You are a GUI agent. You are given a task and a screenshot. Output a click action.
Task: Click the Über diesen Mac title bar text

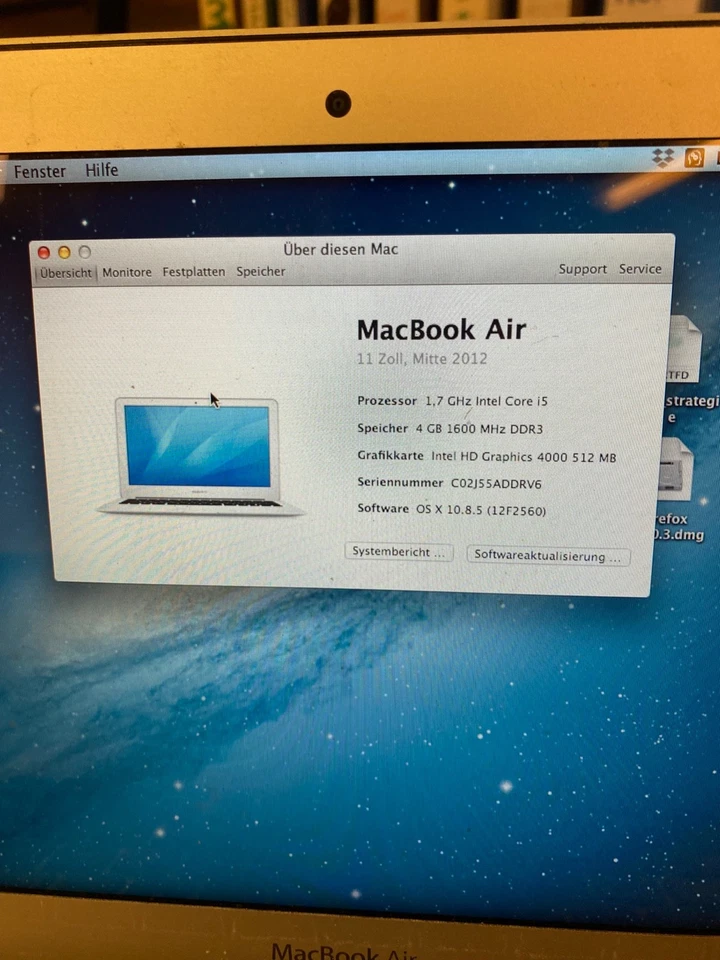pos(340,250)
